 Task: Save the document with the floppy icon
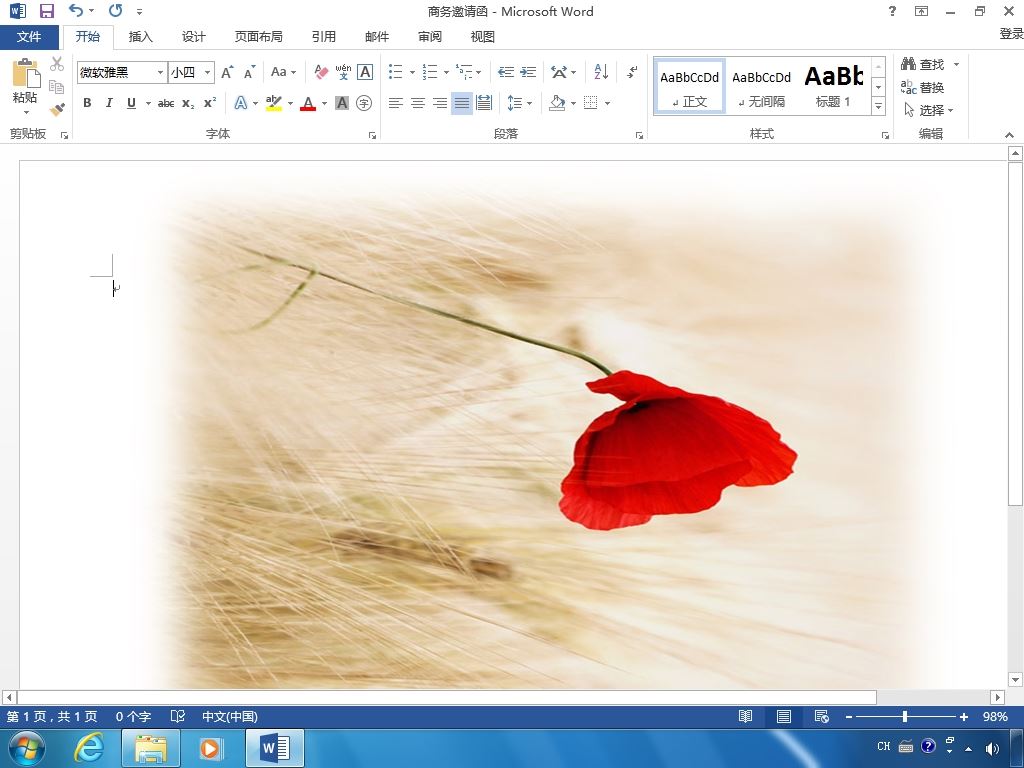pos(46,11)
